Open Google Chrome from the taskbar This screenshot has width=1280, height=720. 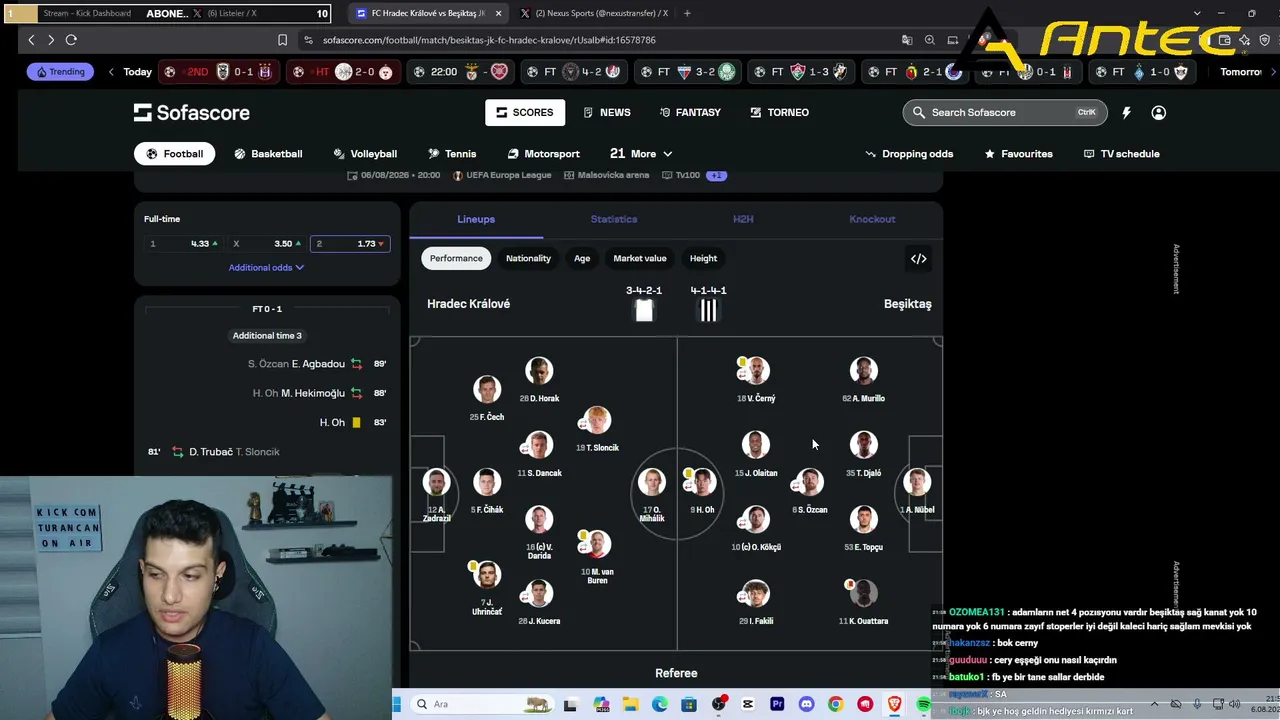pos(835,704)
